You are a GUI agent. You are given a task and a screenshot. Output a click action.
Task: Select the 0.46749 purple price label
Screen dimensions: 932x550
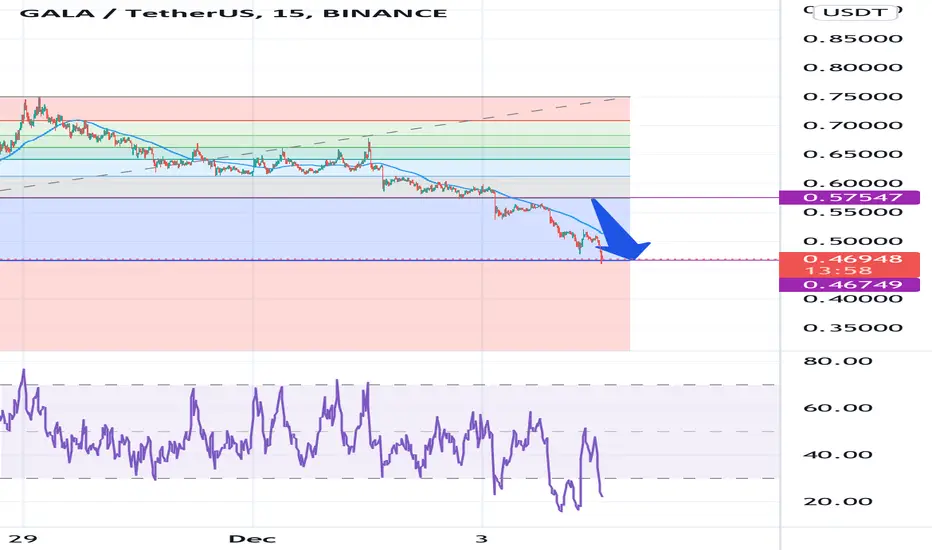(849, 284)
